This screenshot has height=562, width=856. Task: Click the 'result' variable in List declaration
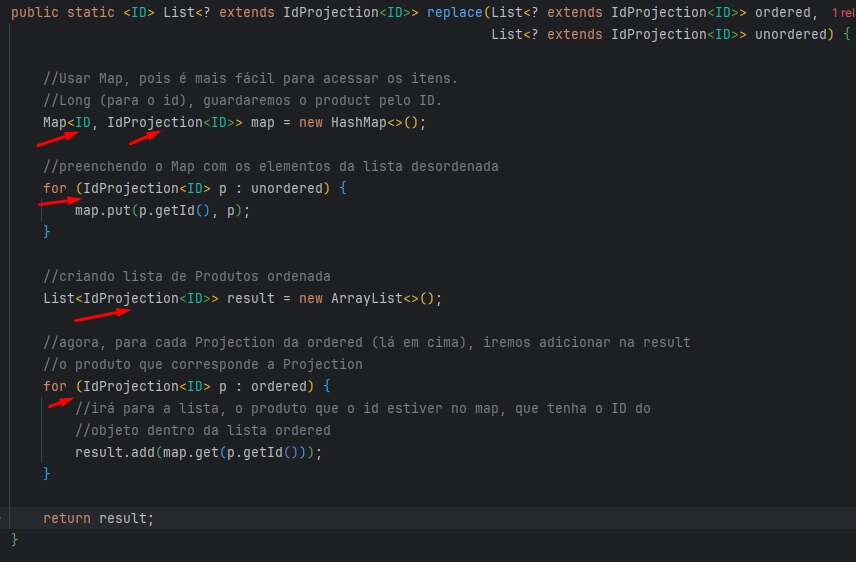pyautogui.click(x=250, y=298)
